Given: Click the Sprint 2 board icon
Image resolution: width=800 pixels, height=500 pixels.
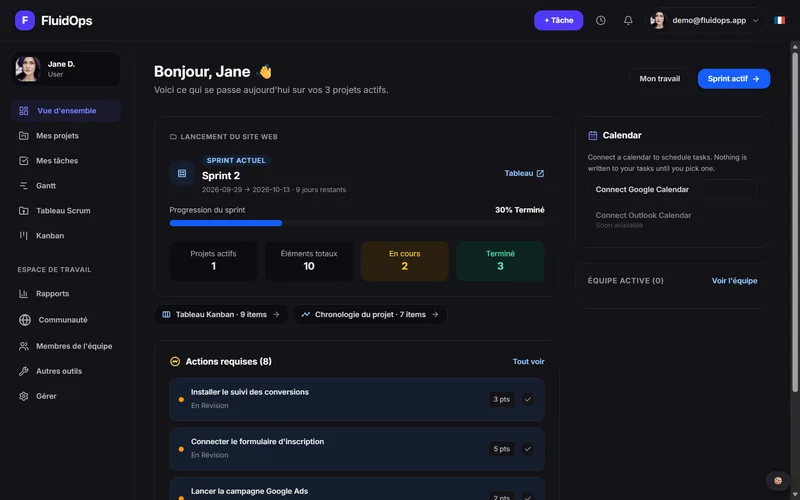Looking at the screenshot, I should 182,173.
